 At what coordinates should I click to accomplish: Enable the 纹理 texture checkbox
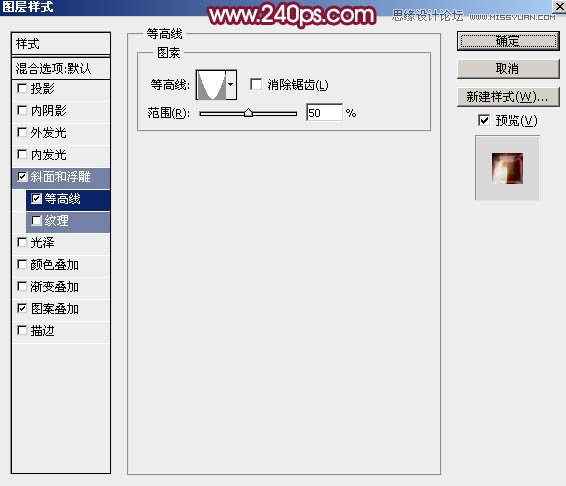[x=36, y=220]
